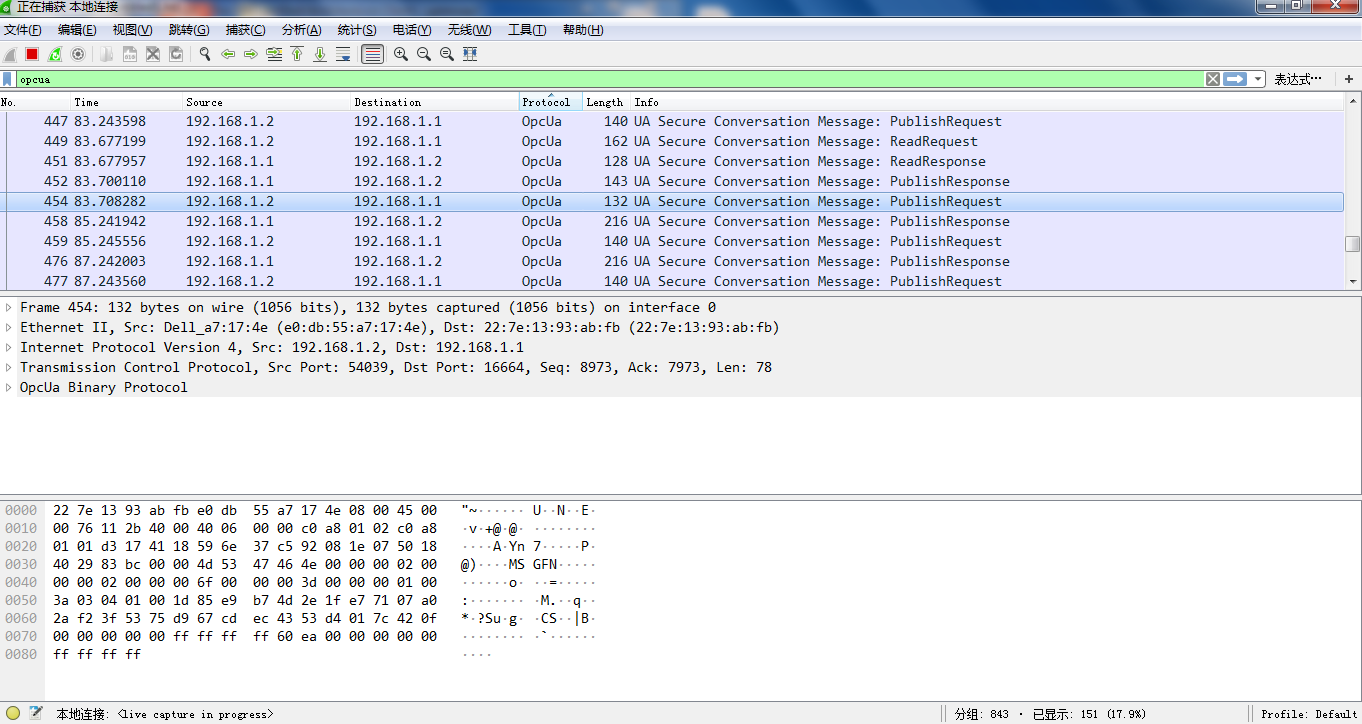
Task: Jump to the last packet
Action: click(320, 54)
